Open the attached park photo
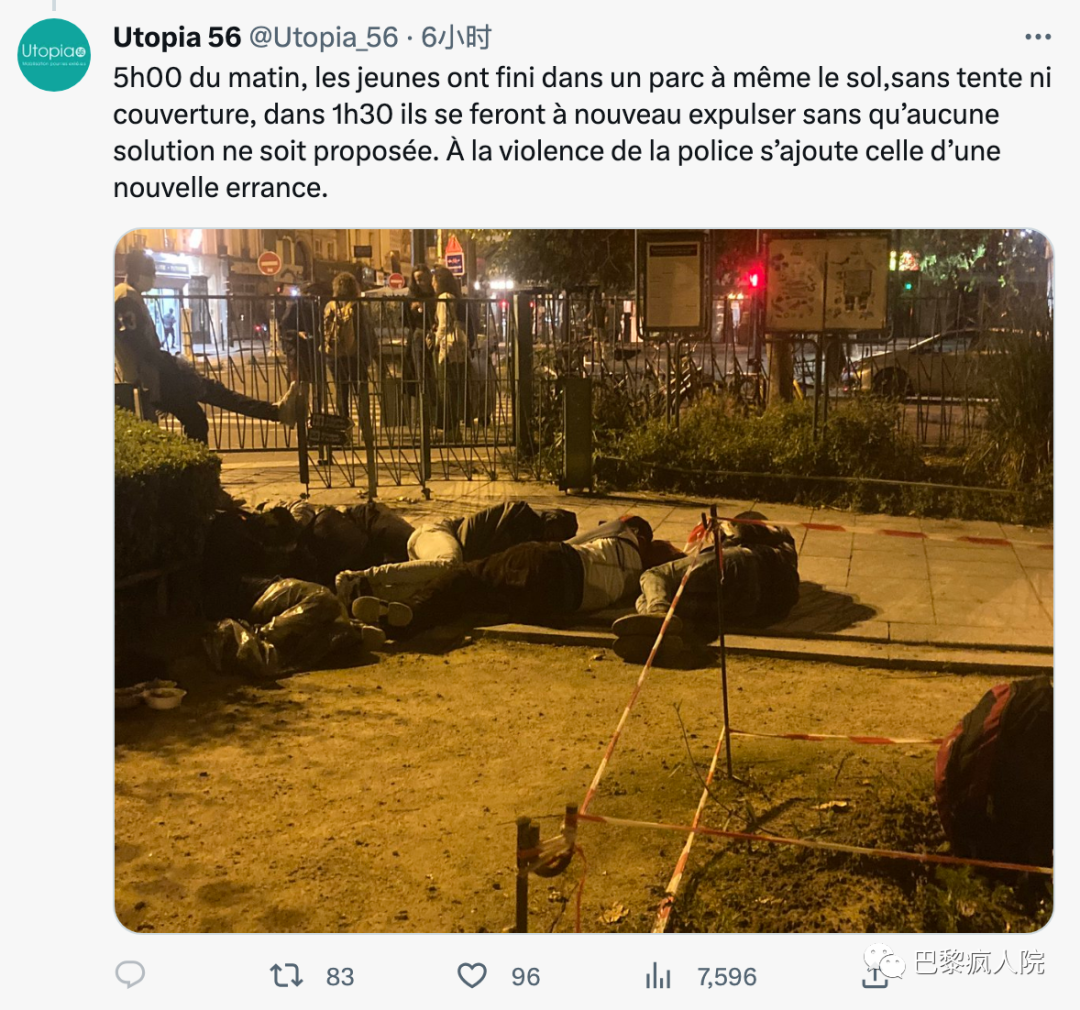Screen dimensions: 1080x1010 point(583,581)
